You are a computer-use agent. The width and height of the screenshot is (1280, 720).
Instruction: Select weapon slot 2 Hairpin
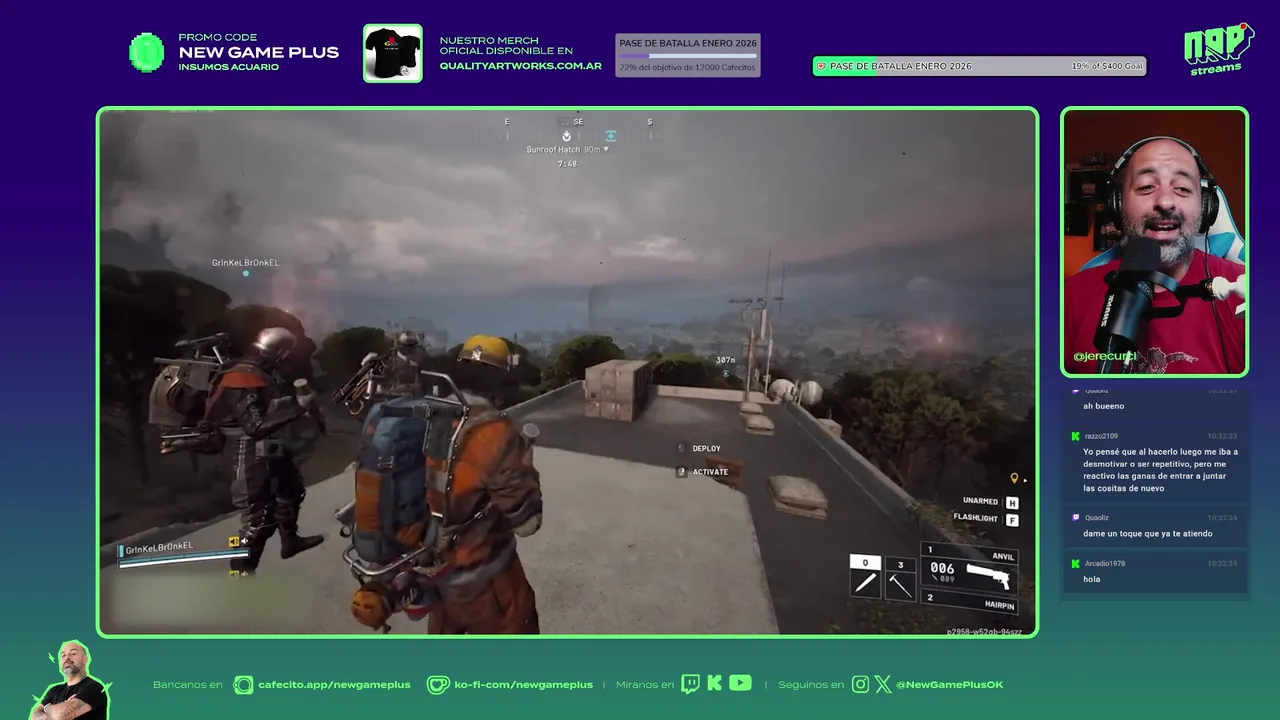pos(970,600)
